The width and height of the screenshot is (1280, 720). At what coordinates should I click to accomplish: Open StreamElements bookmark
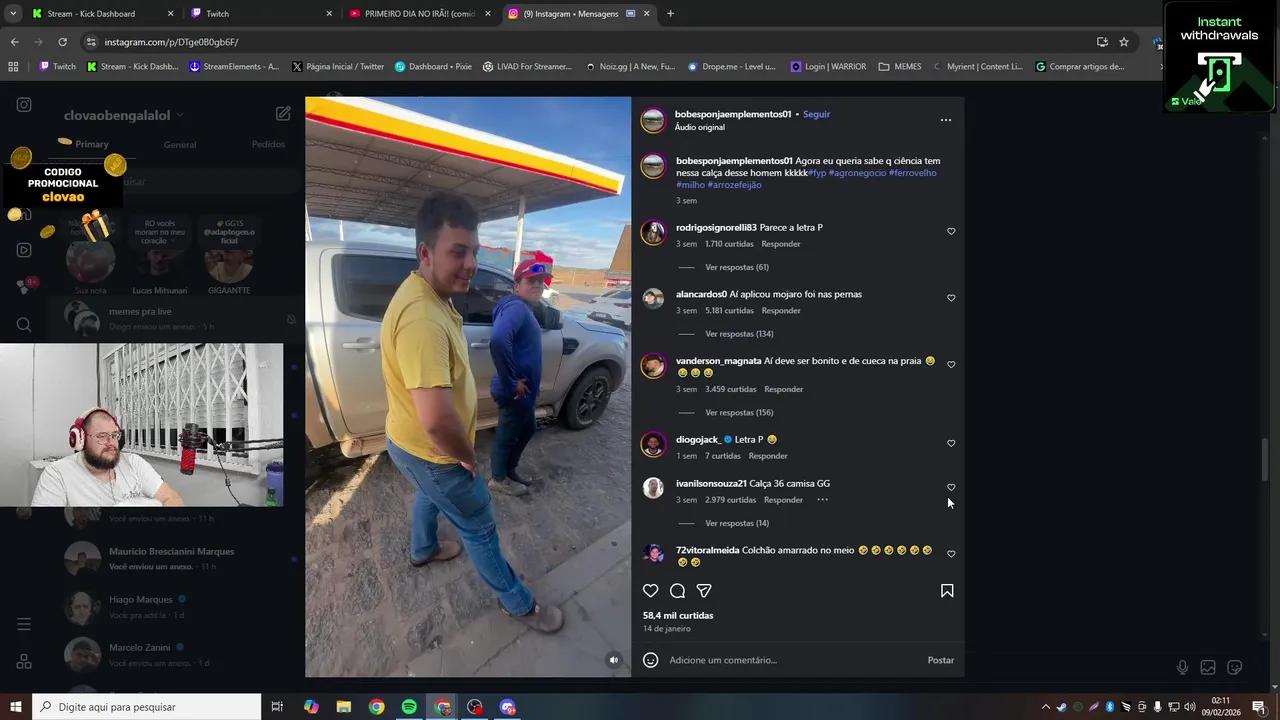pyautogui.click(x=233, y=67)
